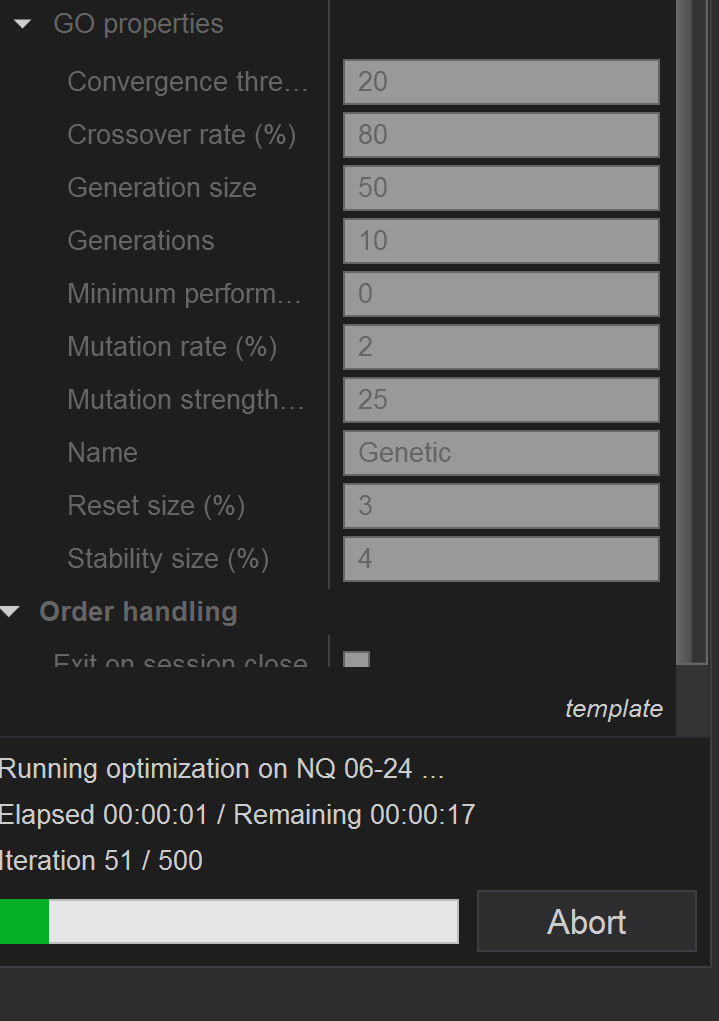Image resolution: width=719 pixels, height=1021 pixels.
Task: Enable the Exit on session close checkbox
Action: point(357,660)
